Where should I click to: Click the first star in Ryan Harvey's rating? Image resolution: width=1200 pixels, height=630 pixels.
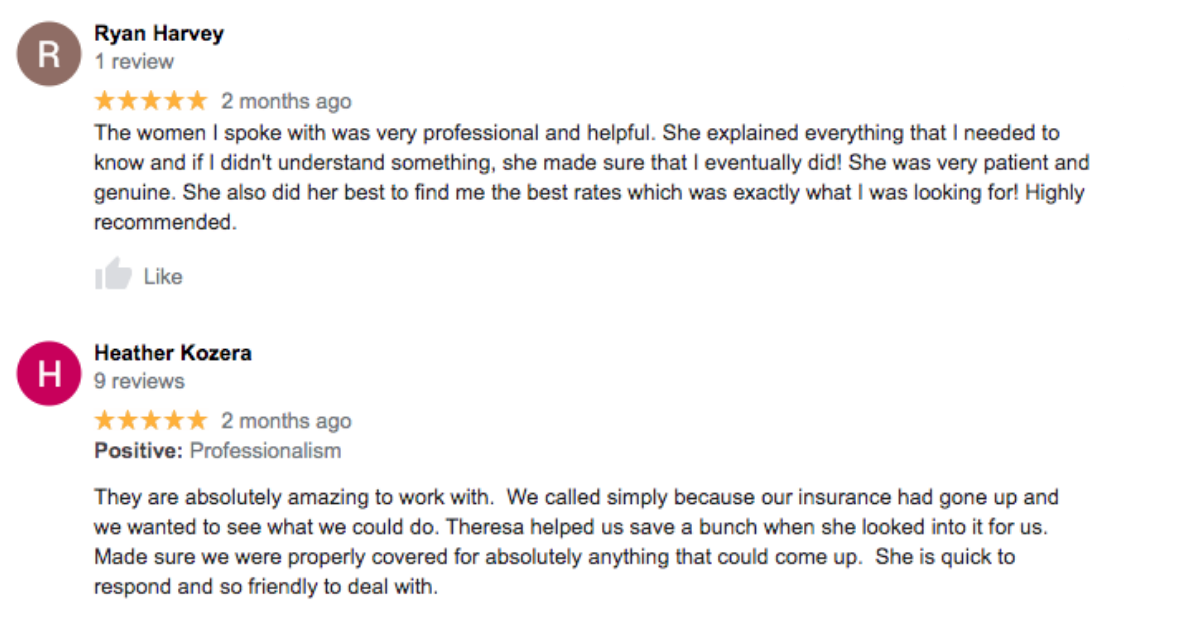point(105,101)
